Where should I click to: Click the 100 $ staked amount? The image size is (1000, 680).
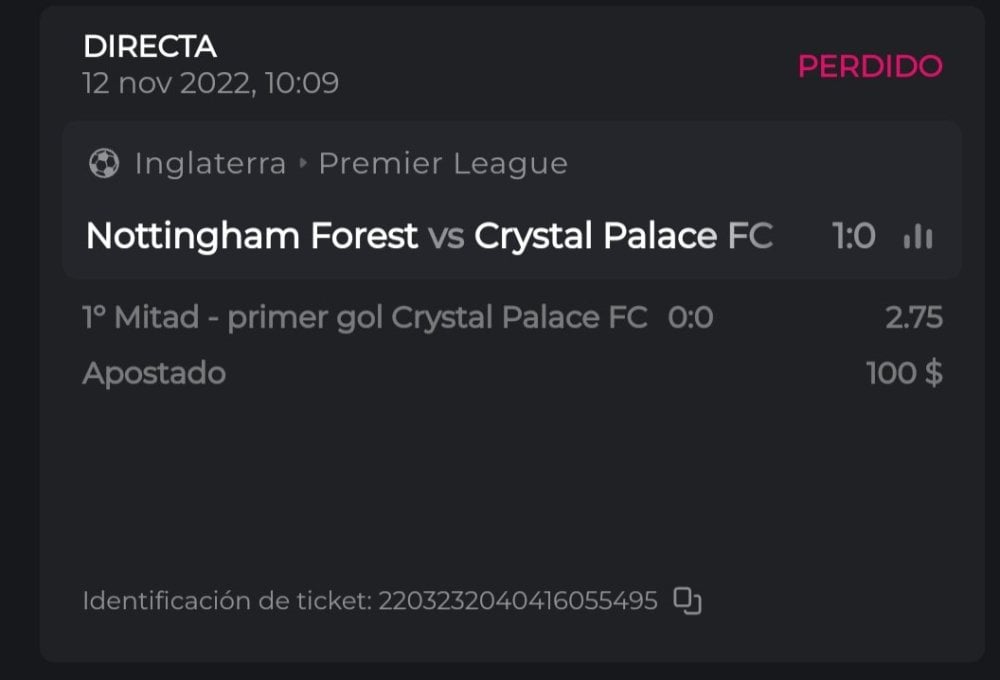point(904,373)
